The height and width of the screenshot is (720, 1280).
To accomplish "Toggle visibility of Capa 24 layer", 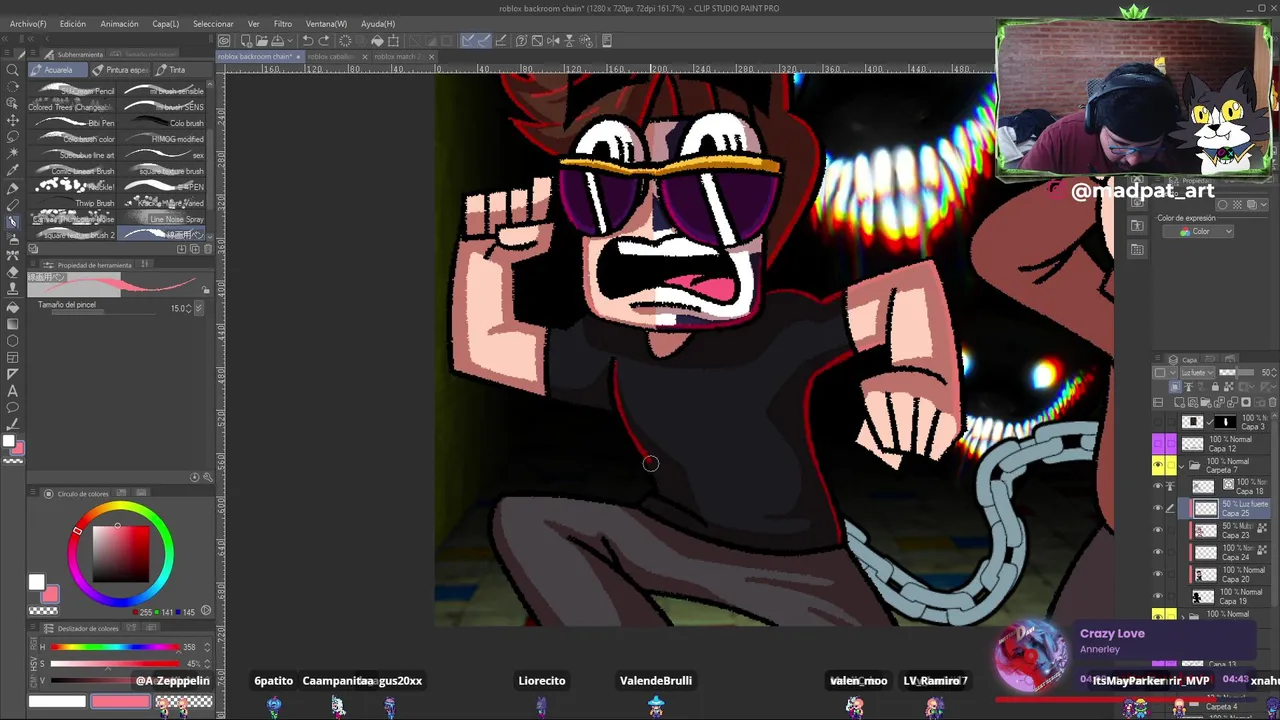I will coord(1158,552).
